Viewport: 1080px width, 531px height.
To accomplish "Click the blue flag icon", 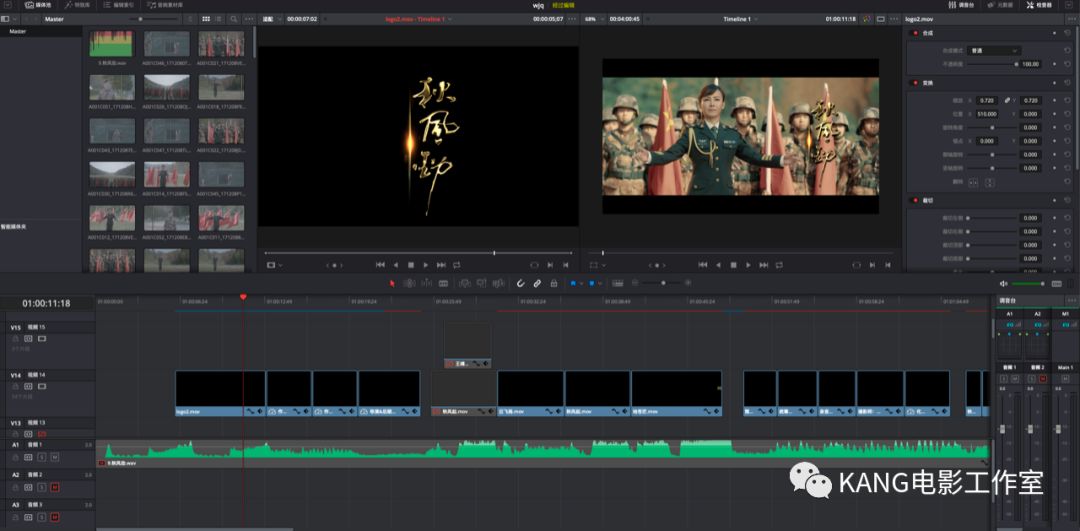I will 573,283.
